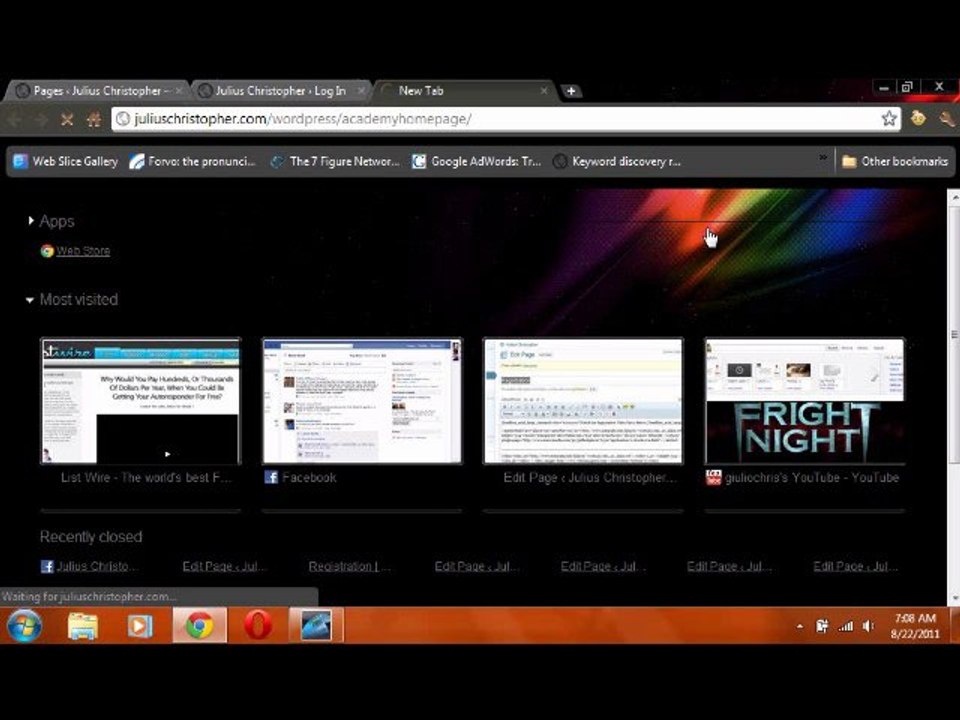Click the giuliochris's YouTube title link

(812, 478)
